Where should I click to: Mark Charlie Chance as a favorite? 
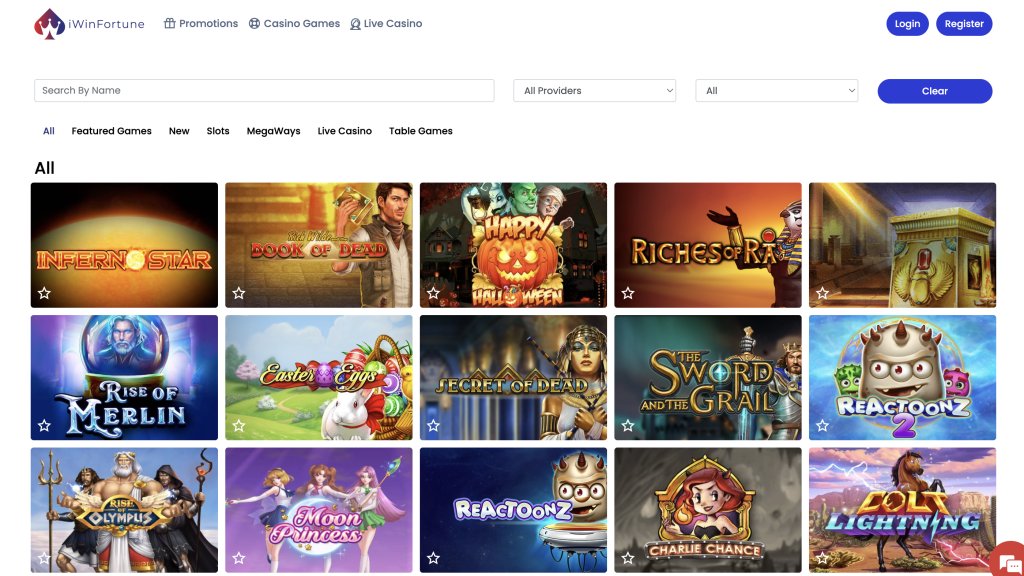pos(628,558)
